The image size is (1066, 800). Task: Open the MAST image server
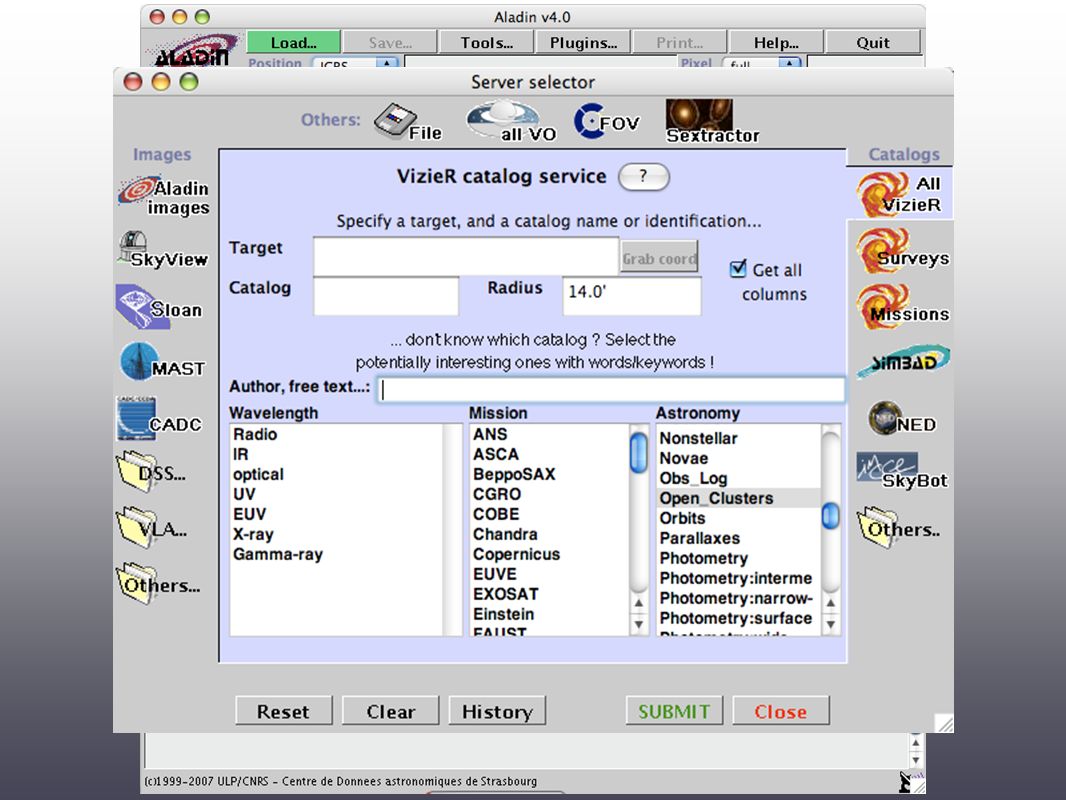click(x=162, y=362)
